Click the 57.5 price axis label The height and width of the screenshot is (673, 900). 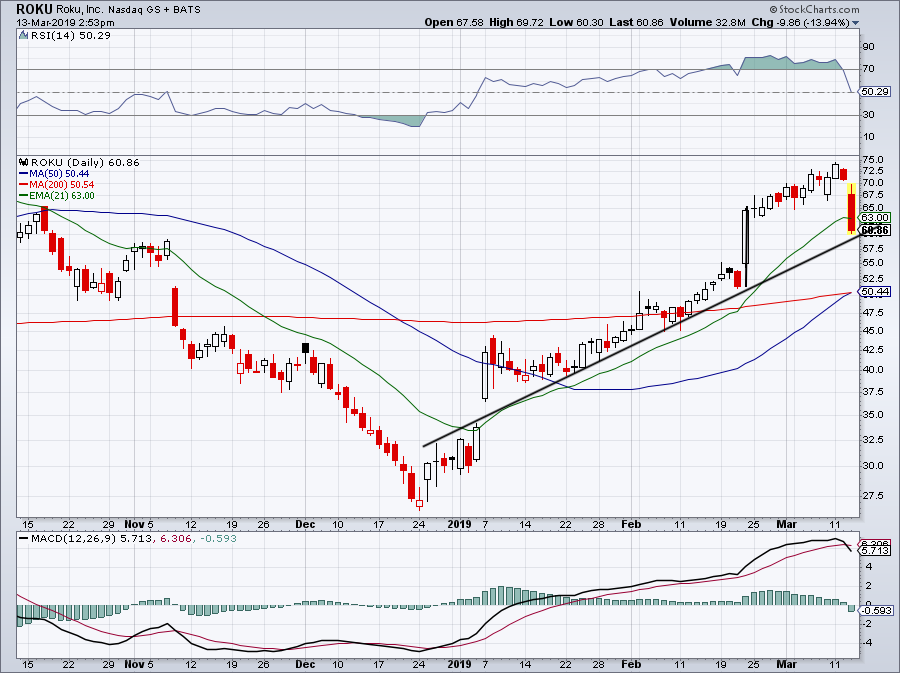(x=872, y=248)
